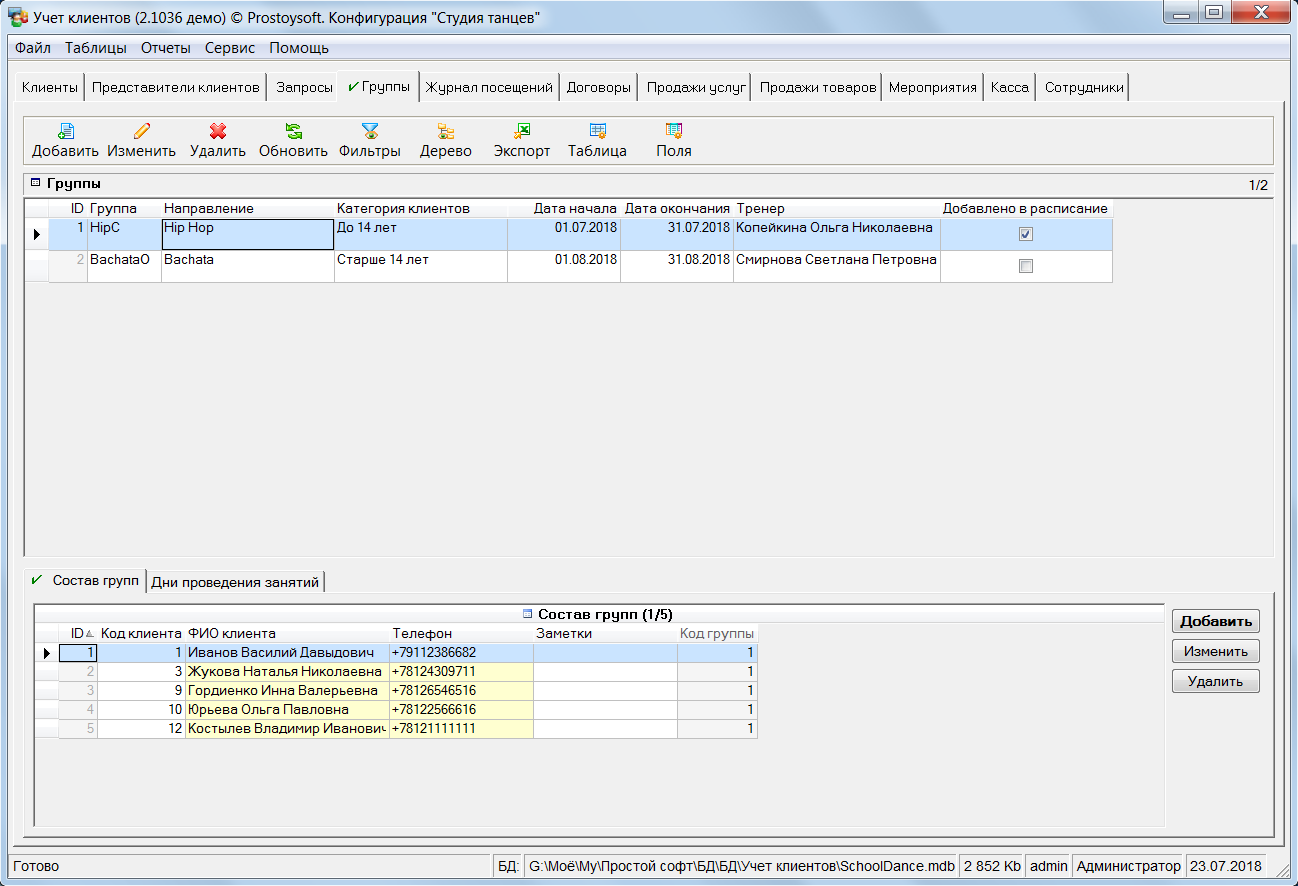Select client Юрьева Ольга Павловна
This screenshot has height=886, width=1298.
pos(288,710)
